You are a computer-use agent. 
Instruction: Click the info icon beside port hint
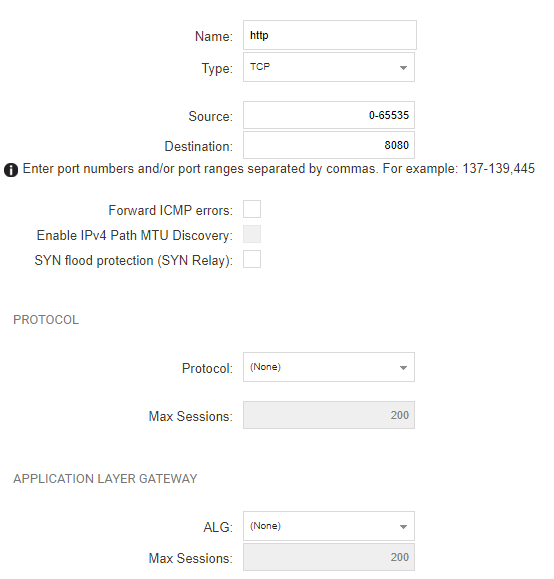[x=11, y=170]
